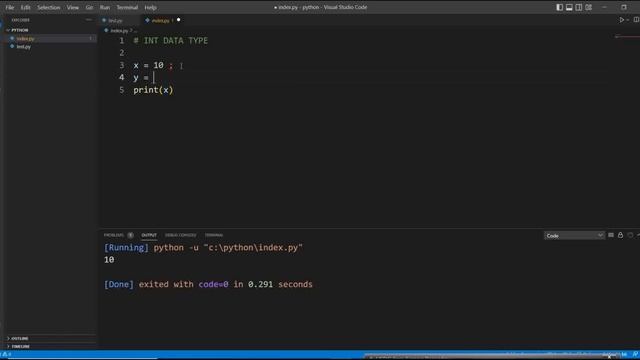Image resolution: width=640 pixels, height=360 pixels.
Task: Expand the OUTLINE section
Action: click(20, 338)
